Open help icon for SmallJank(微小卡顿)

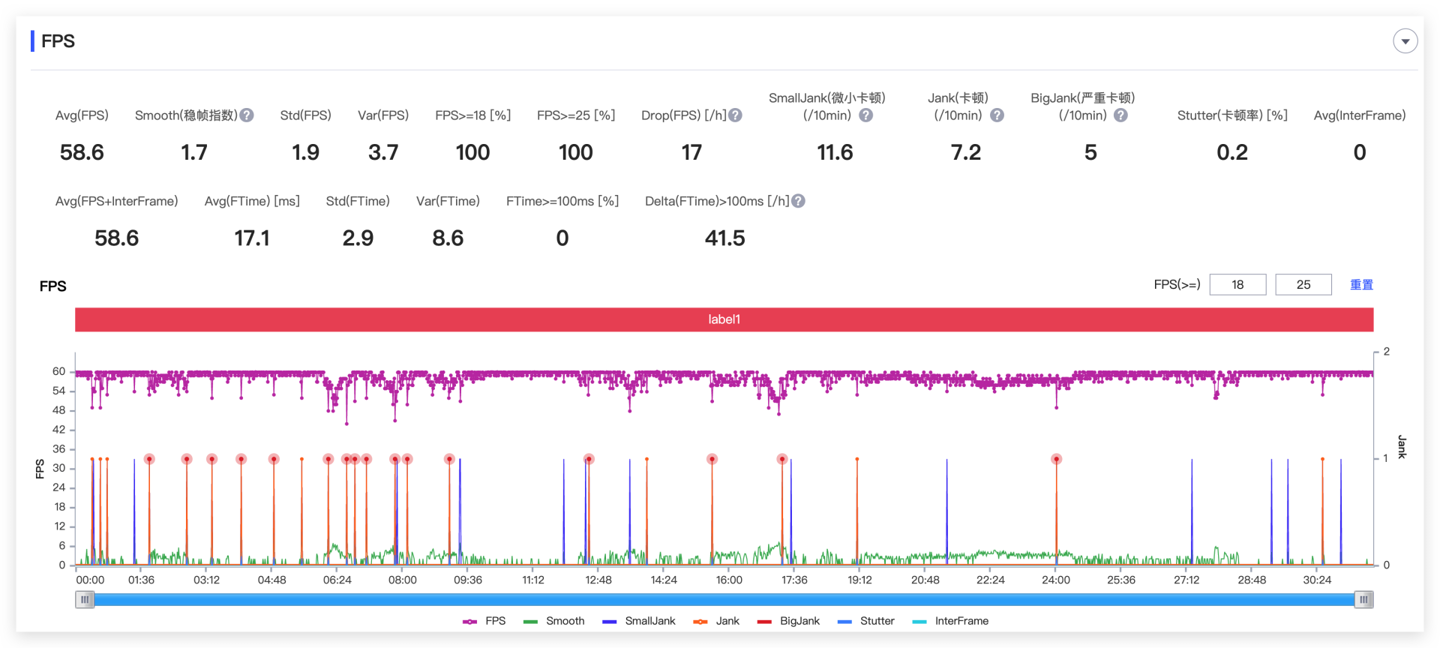[x=866, y=115]
